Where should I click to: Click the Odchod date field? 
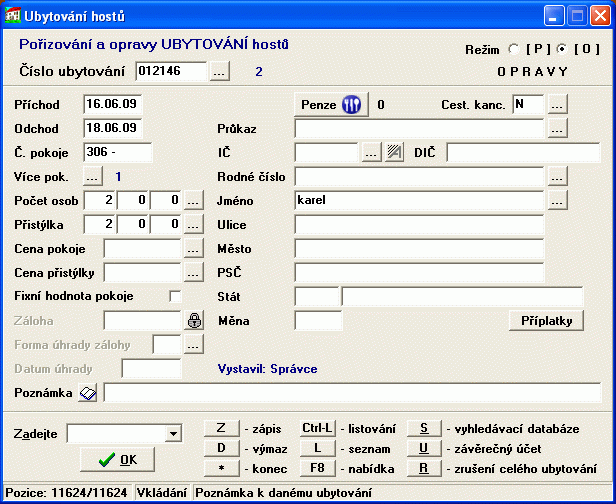(x=113, y=128)
